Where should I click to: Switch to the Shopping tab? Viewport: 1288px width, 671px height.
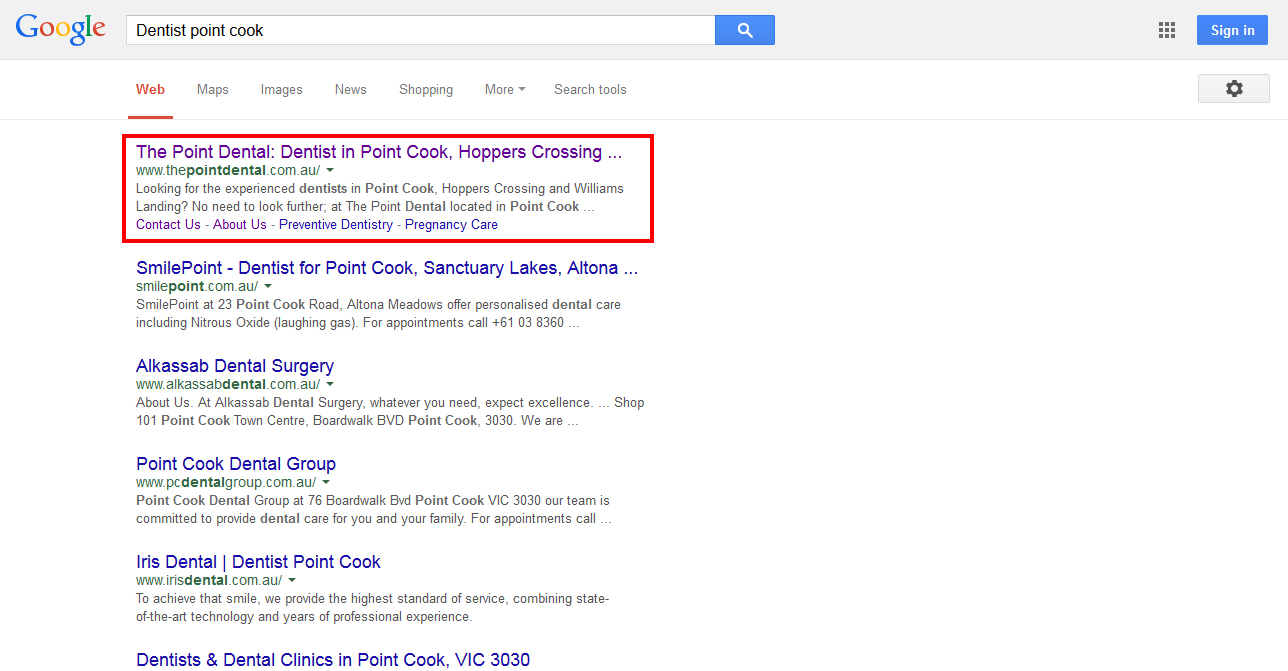point(426,89)
